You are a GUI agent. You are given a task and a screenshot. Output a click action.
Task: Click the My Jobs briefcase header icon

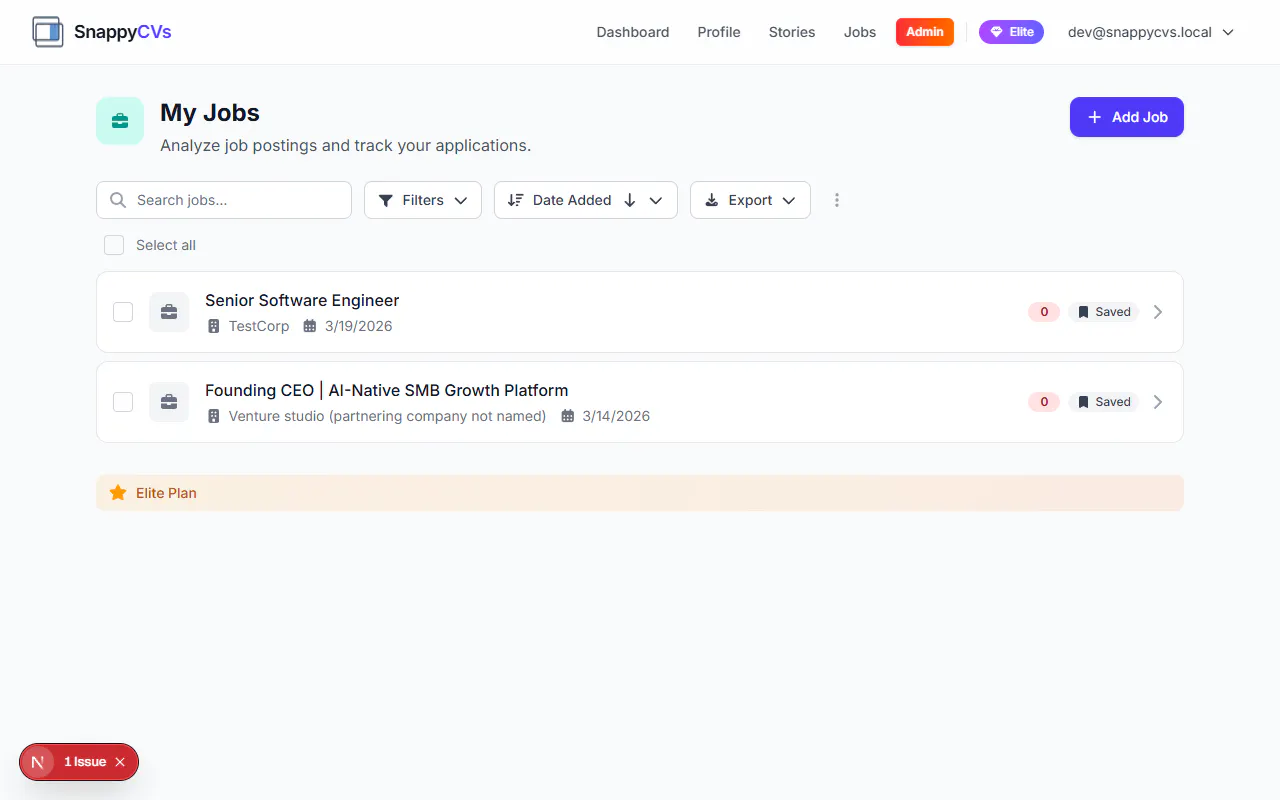(120, 121)
